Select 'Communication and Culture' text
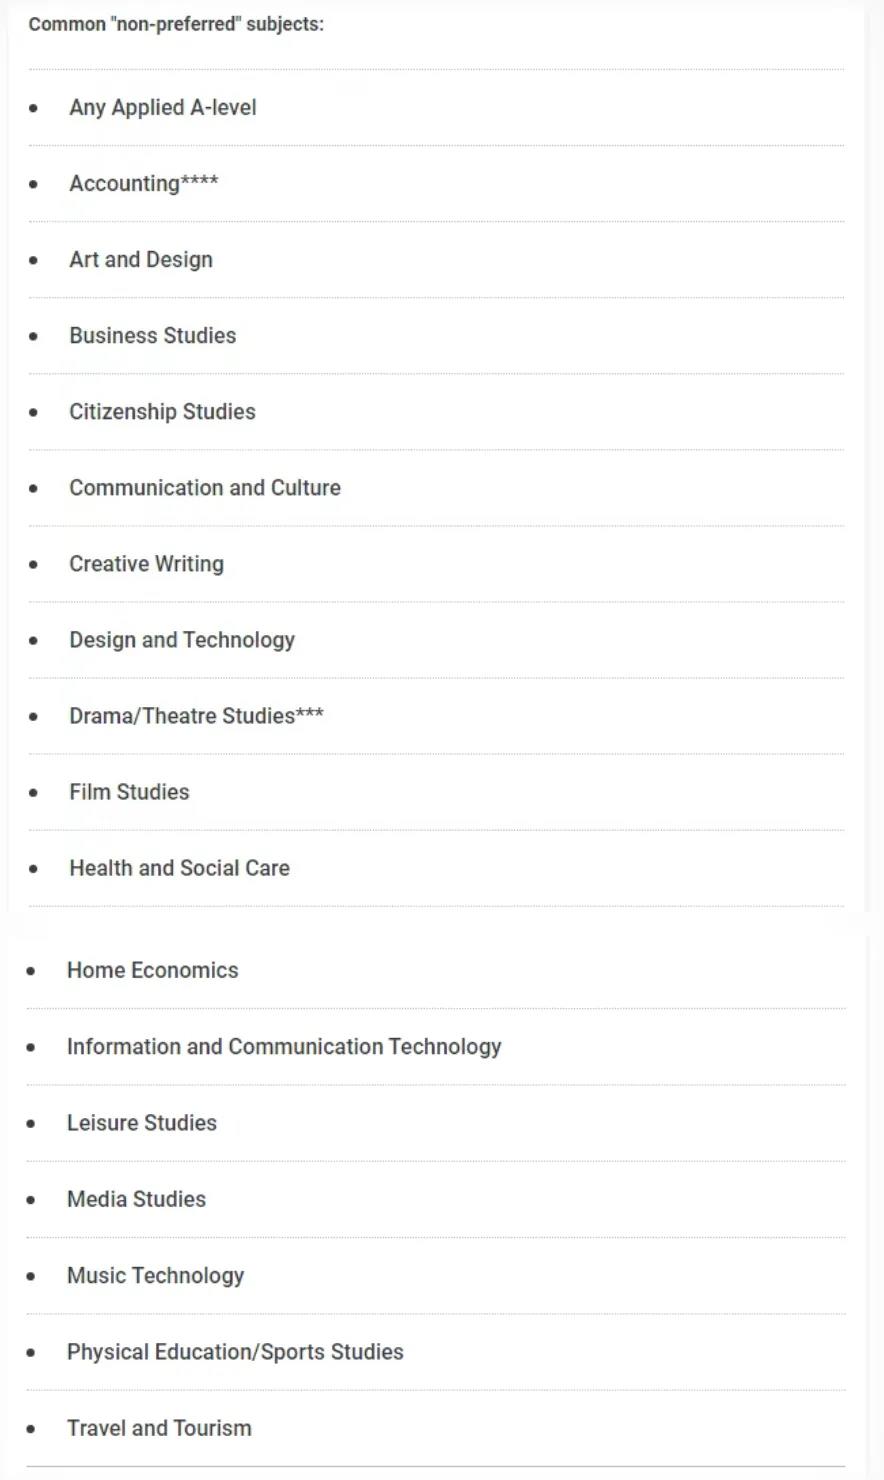884x1480 pixels. point(205,487)
